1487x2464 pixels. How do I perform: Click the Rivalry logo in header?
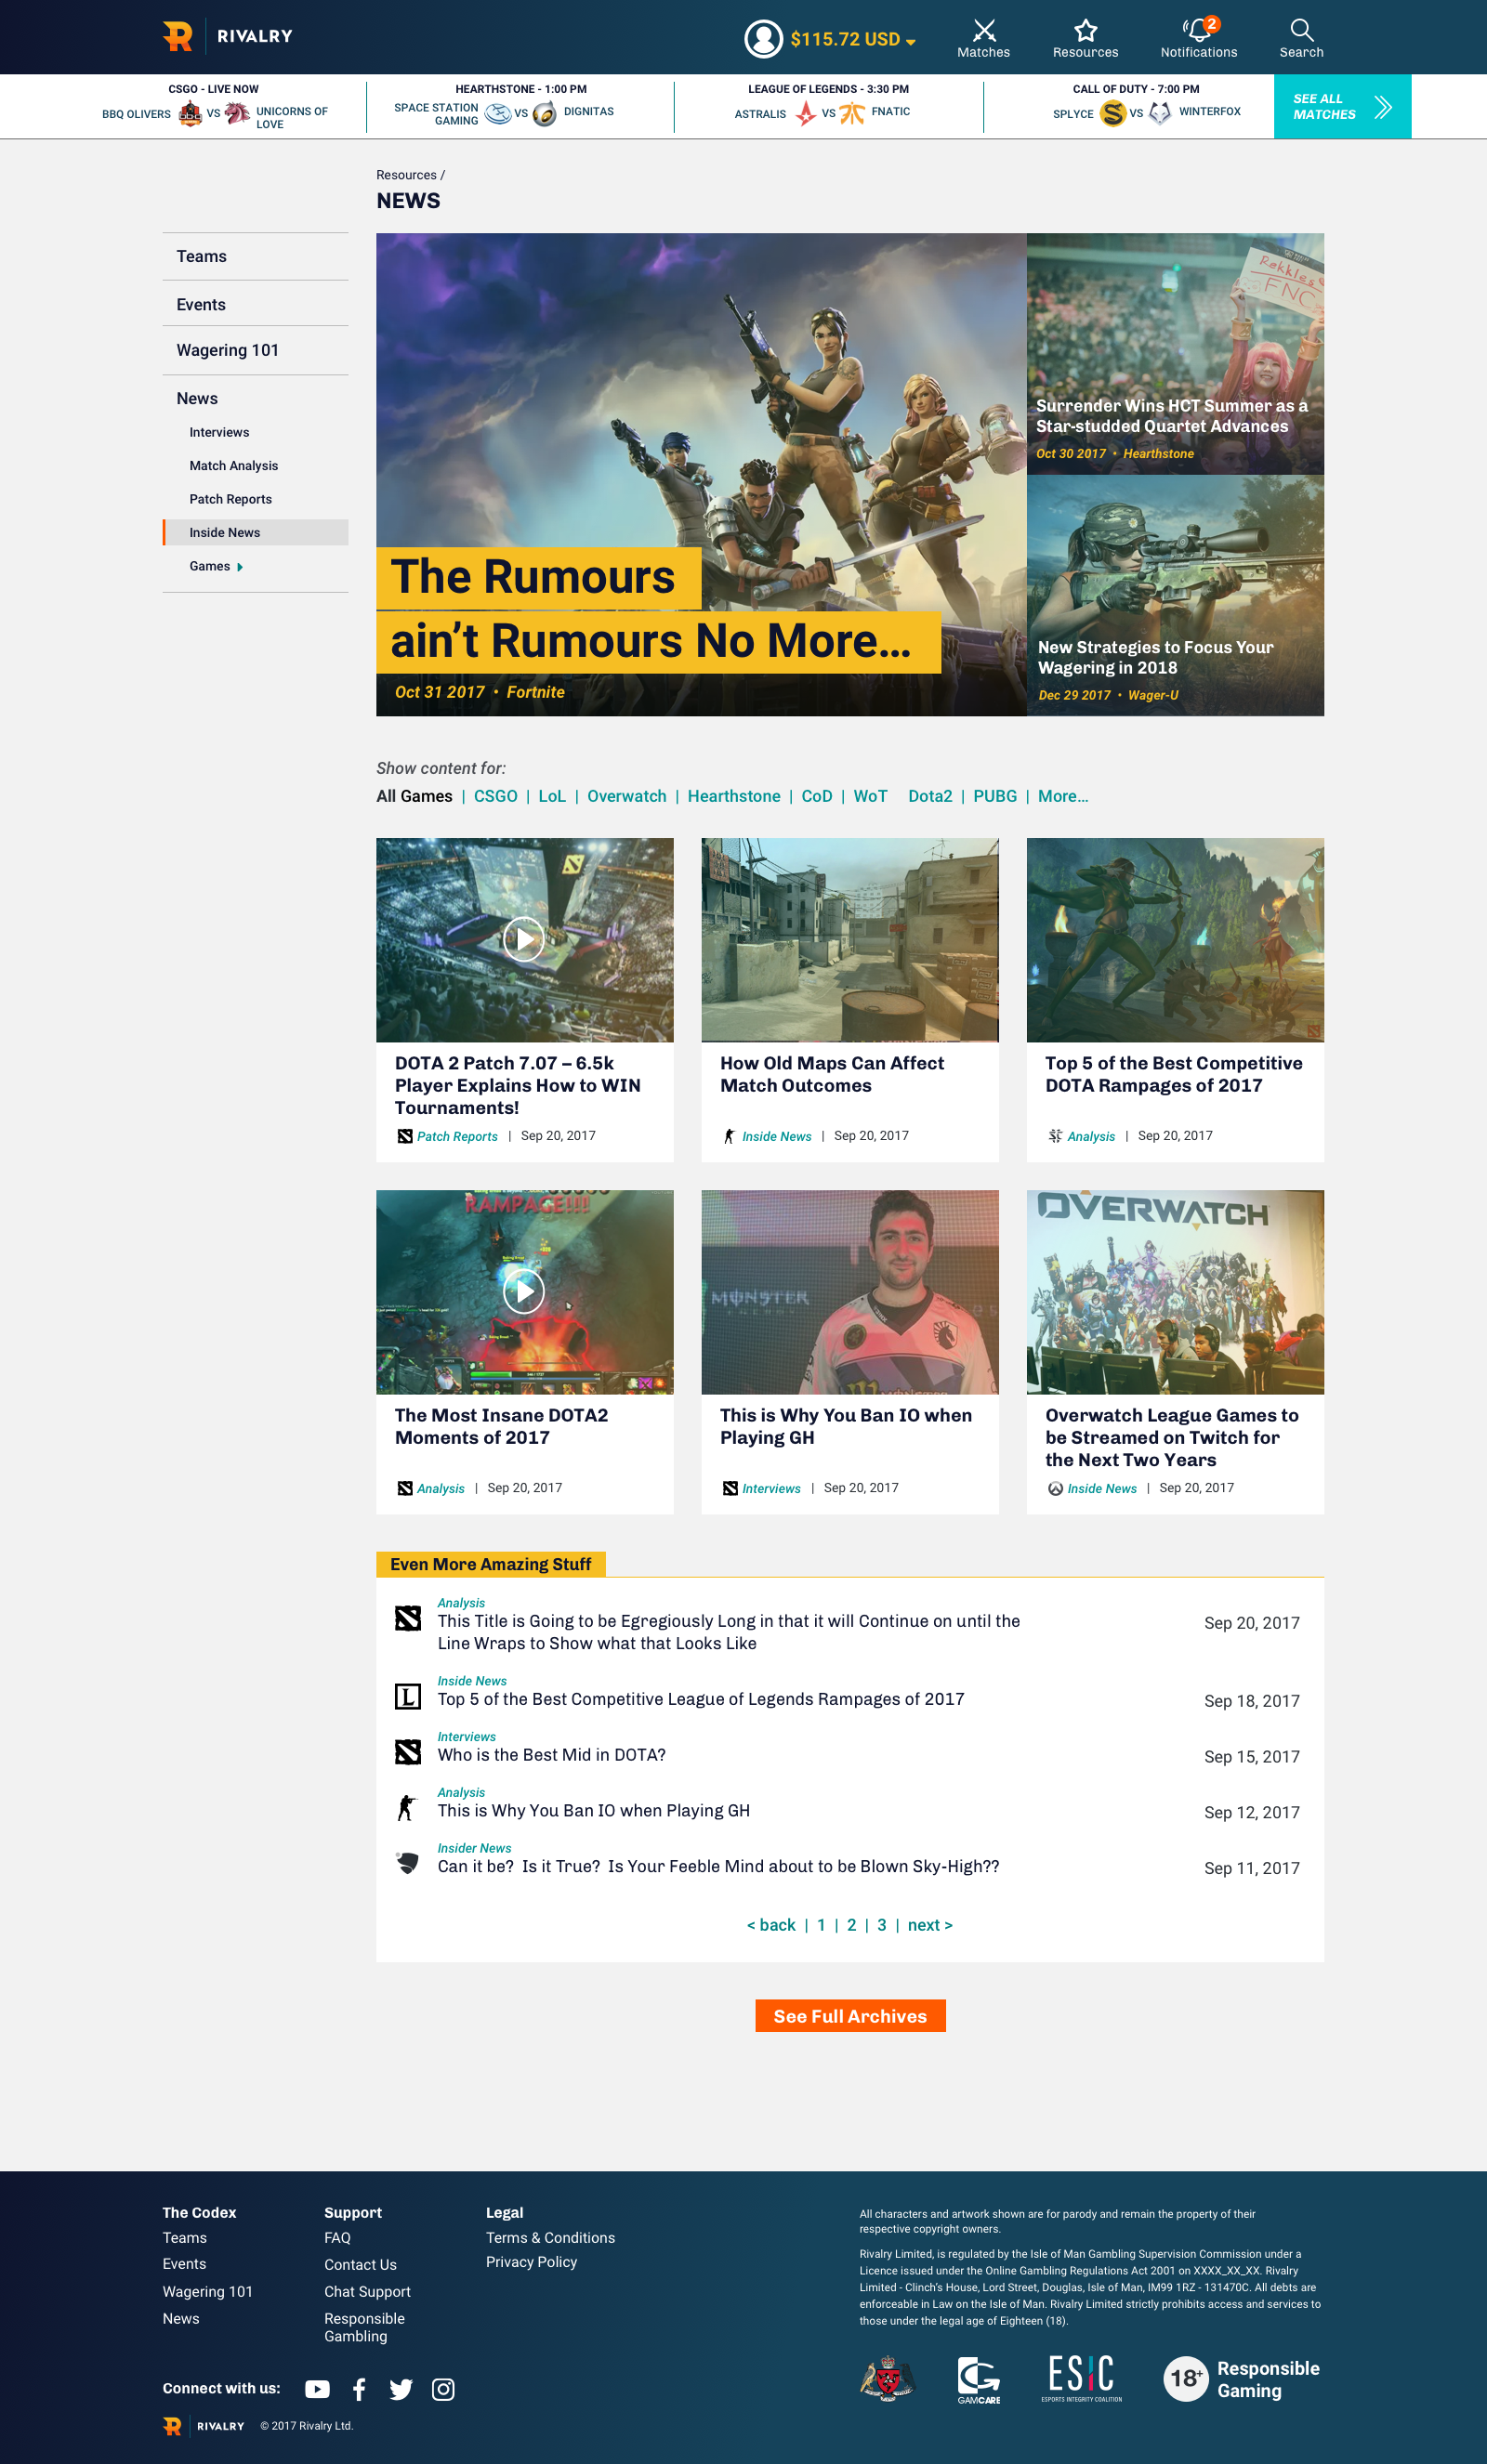(x=228, y=36)
